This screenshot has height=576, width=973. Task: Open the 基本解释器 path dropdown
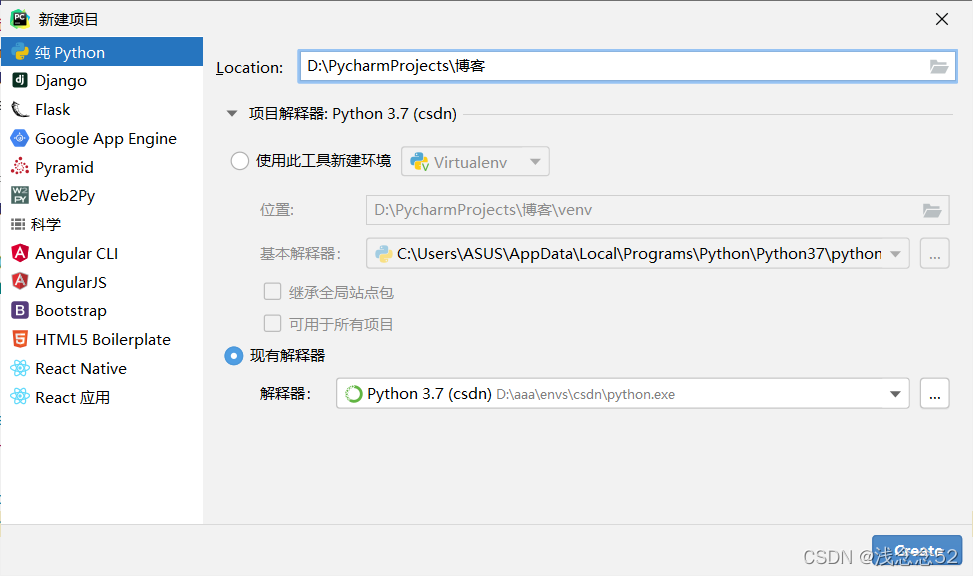coord(895,253)
